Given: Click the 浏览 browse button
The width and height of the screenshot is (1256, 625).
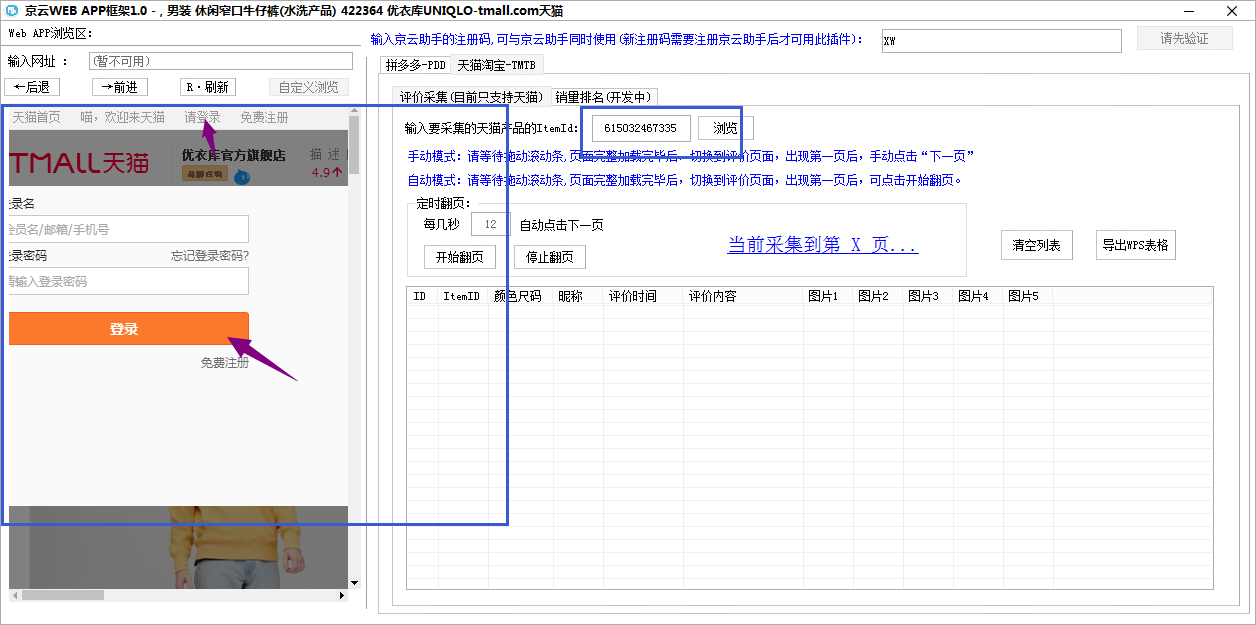Looking at the screenshot, I should click(726, 128).
